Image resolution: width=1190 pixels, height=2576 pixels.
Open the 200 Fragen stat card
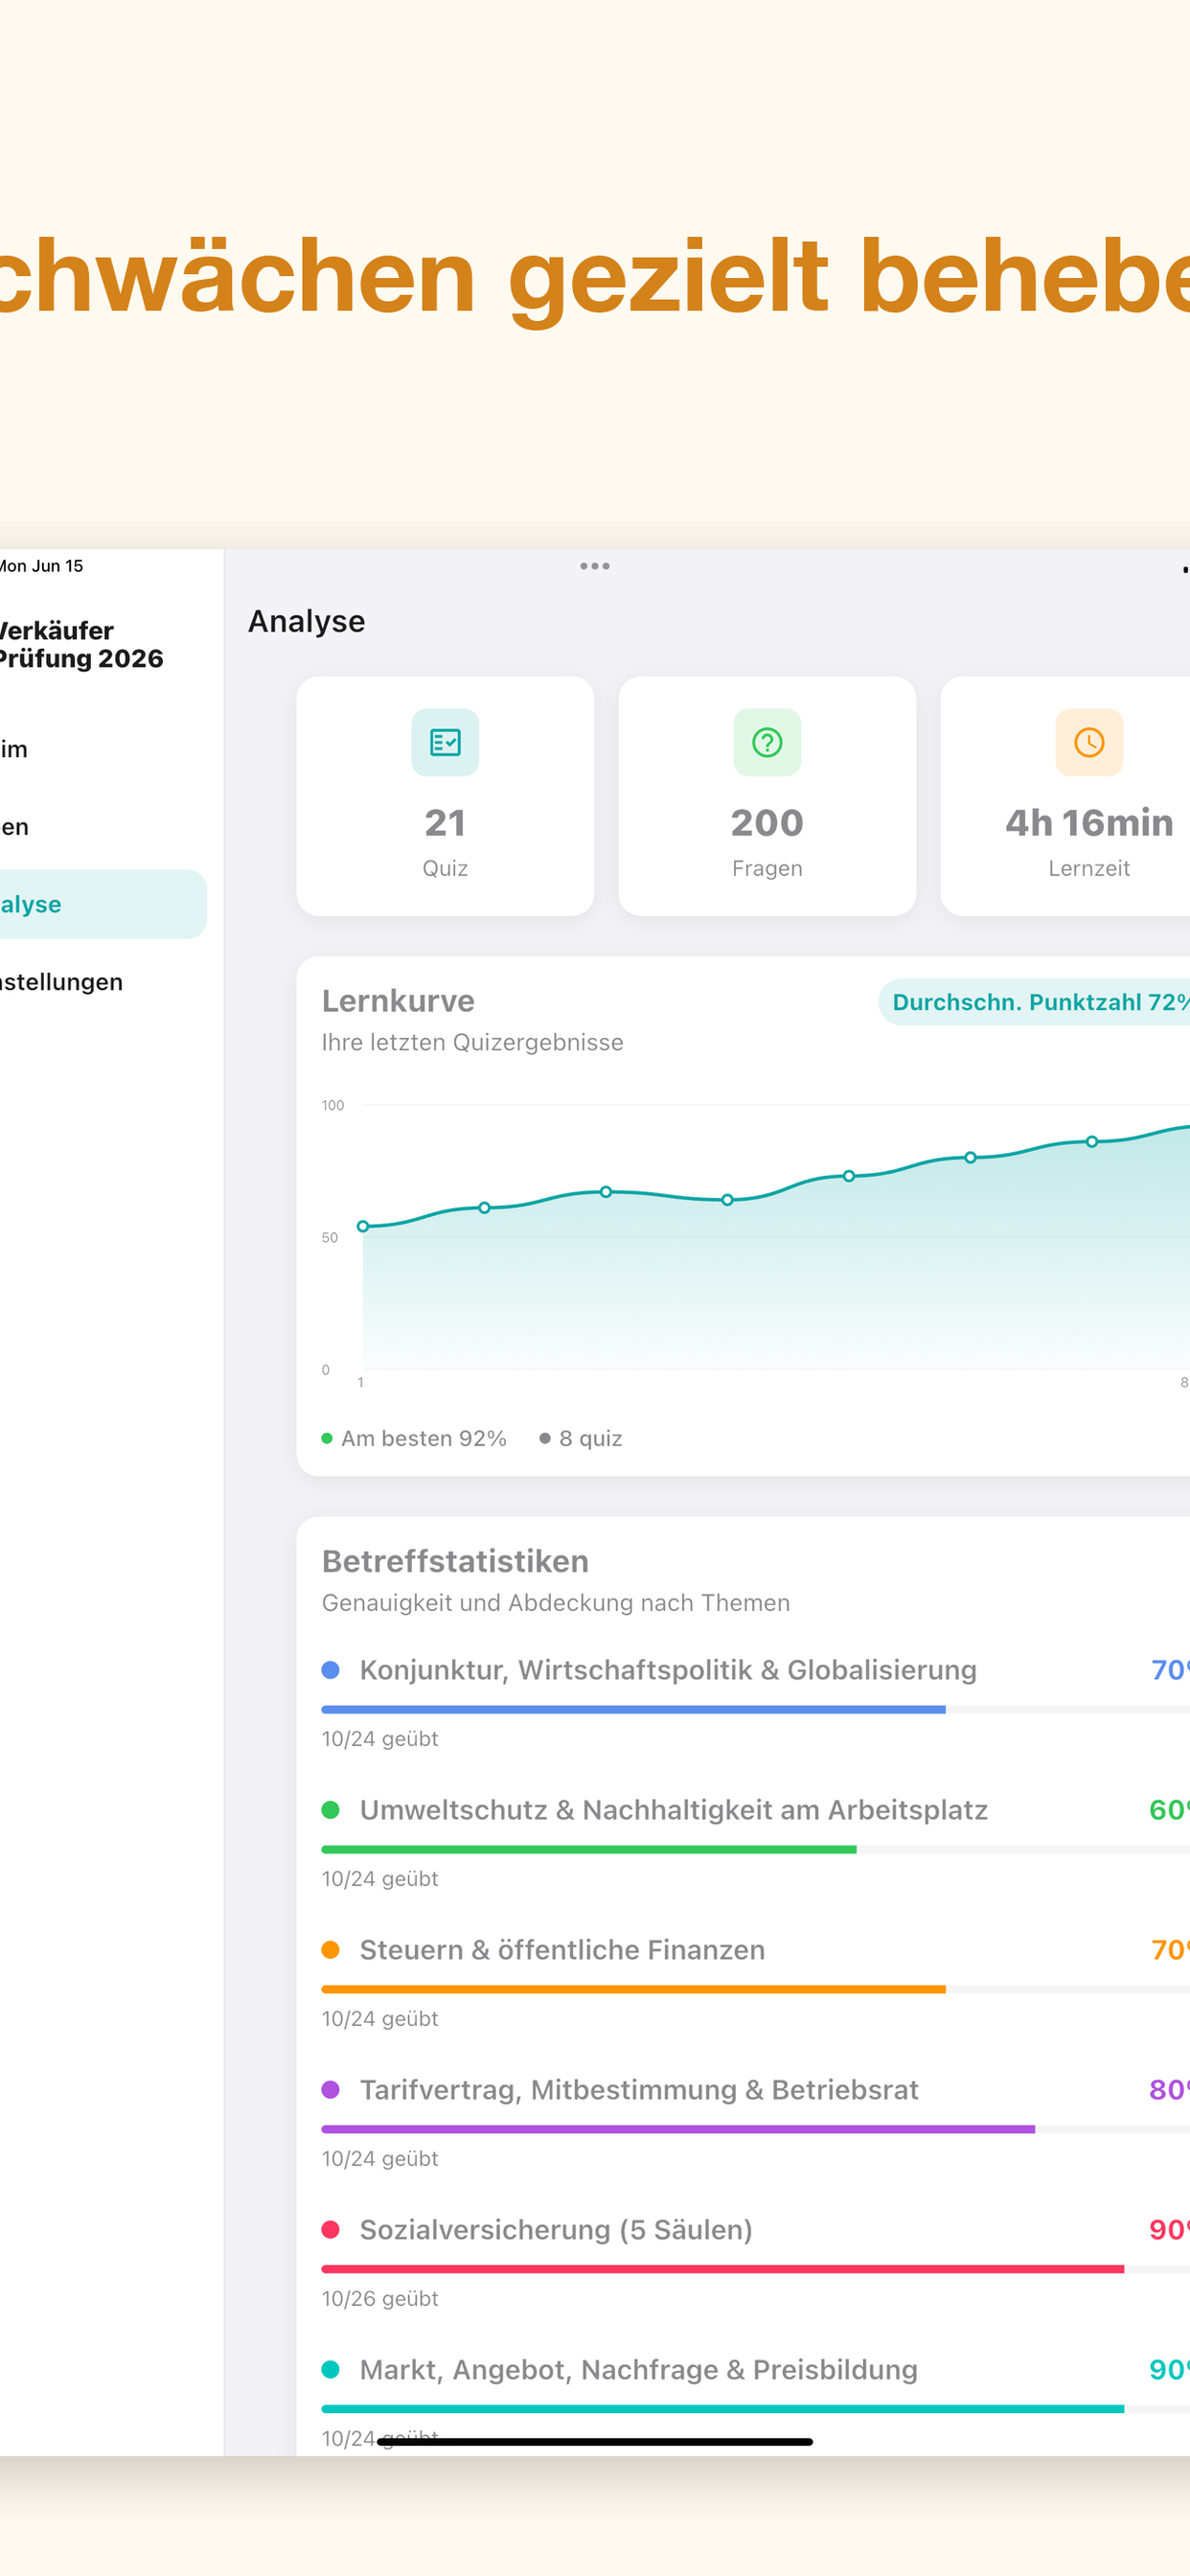click(x=767, y=796)
